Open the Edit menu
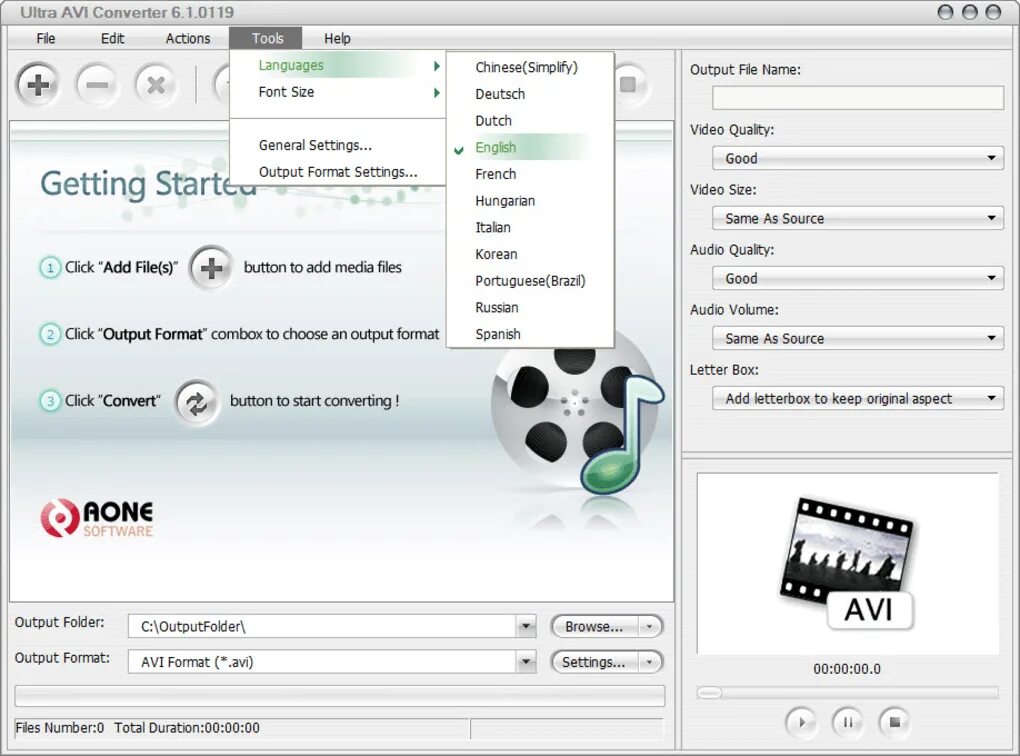Image resolution: width=1020 pixels, height=756 pixels. [112, 38]
